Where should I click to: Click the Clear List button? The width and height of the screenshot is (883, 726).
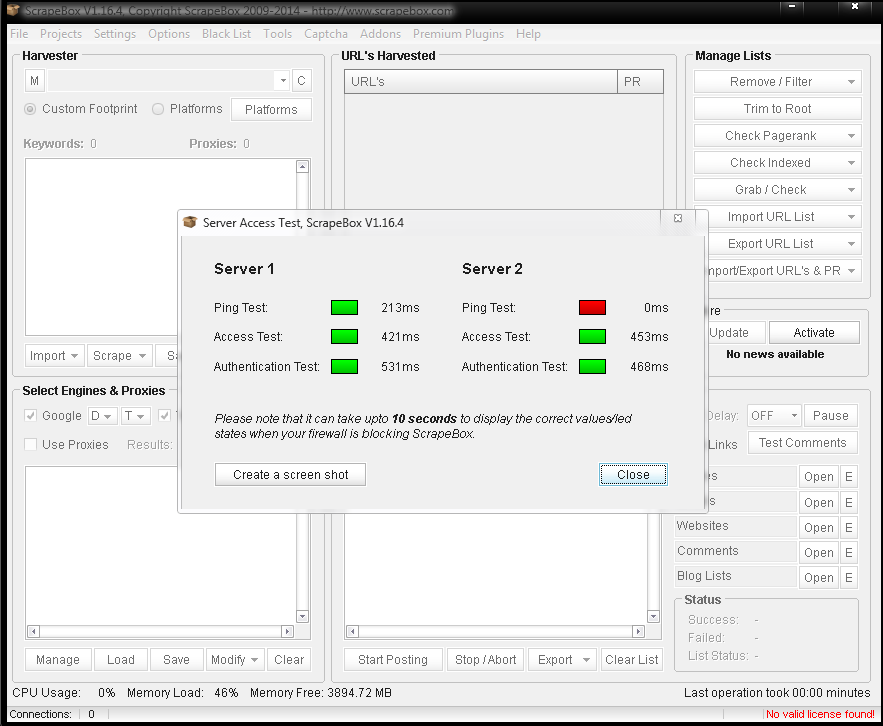click(x=631, y=660)
